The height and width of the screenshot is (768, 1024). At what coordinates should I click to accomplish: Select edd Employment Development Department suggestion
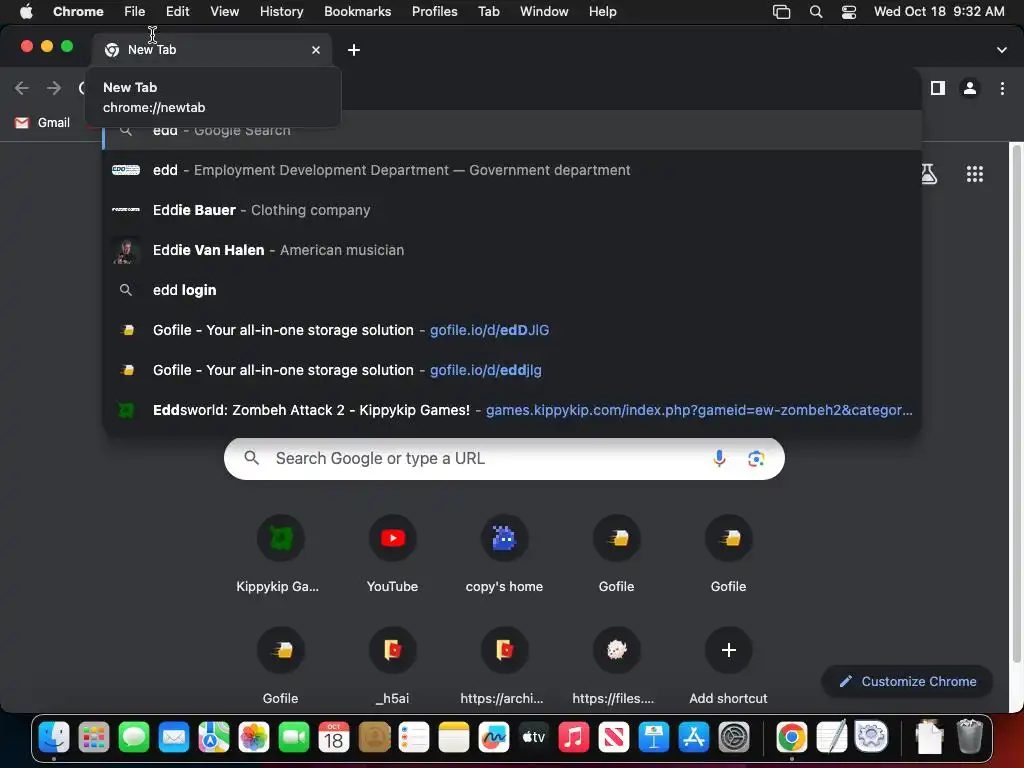click(512, 170)
